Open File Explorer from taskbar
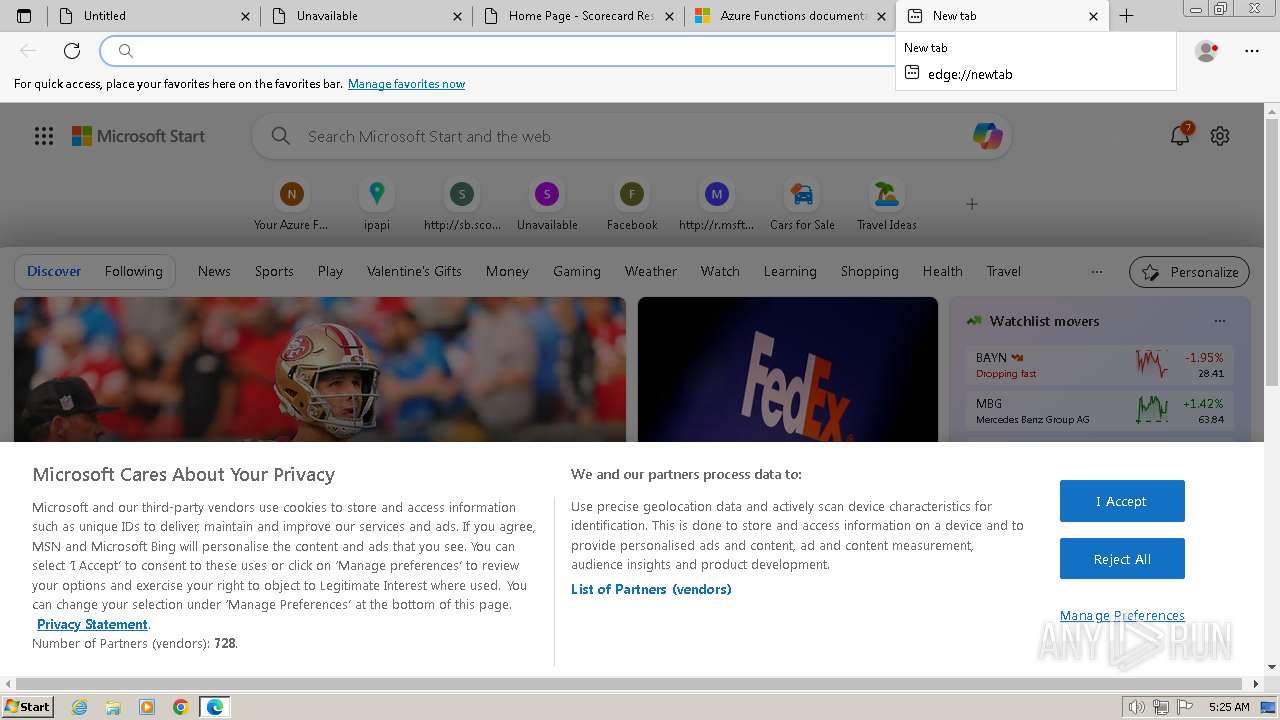The height and width of the screenshot is (720, 1280). (x=113, y=707)
